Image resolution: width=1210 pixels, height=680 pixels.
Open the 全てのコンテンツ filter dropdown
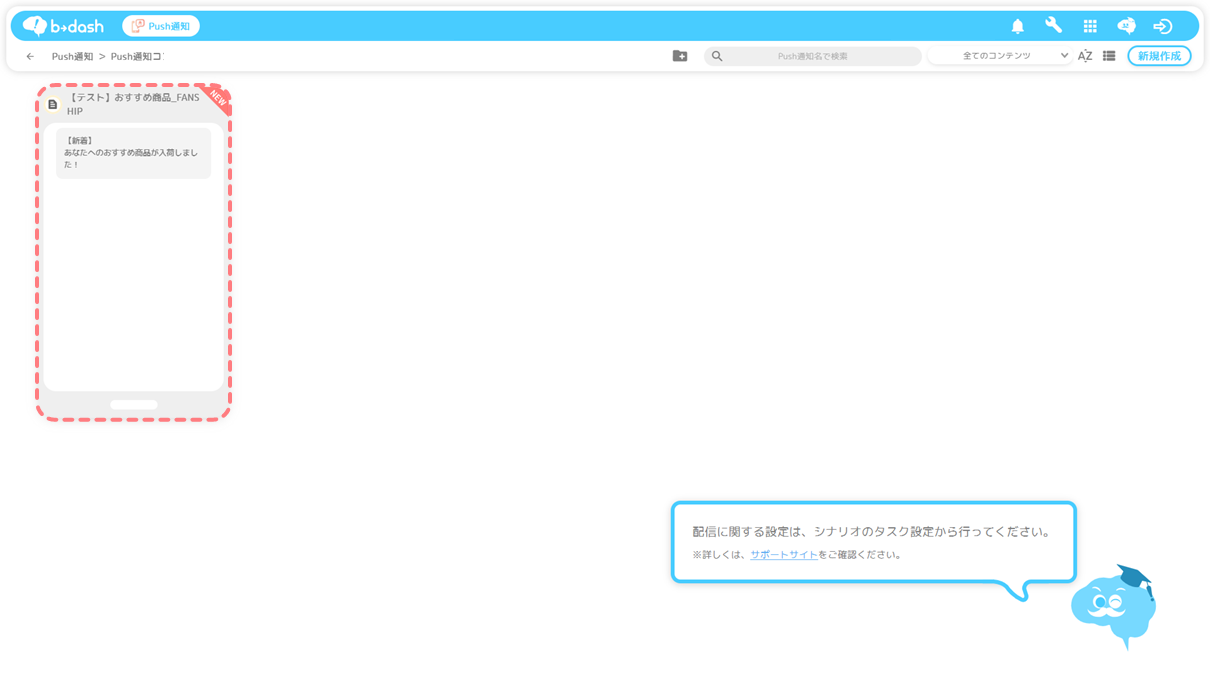tap(1000, 56)
